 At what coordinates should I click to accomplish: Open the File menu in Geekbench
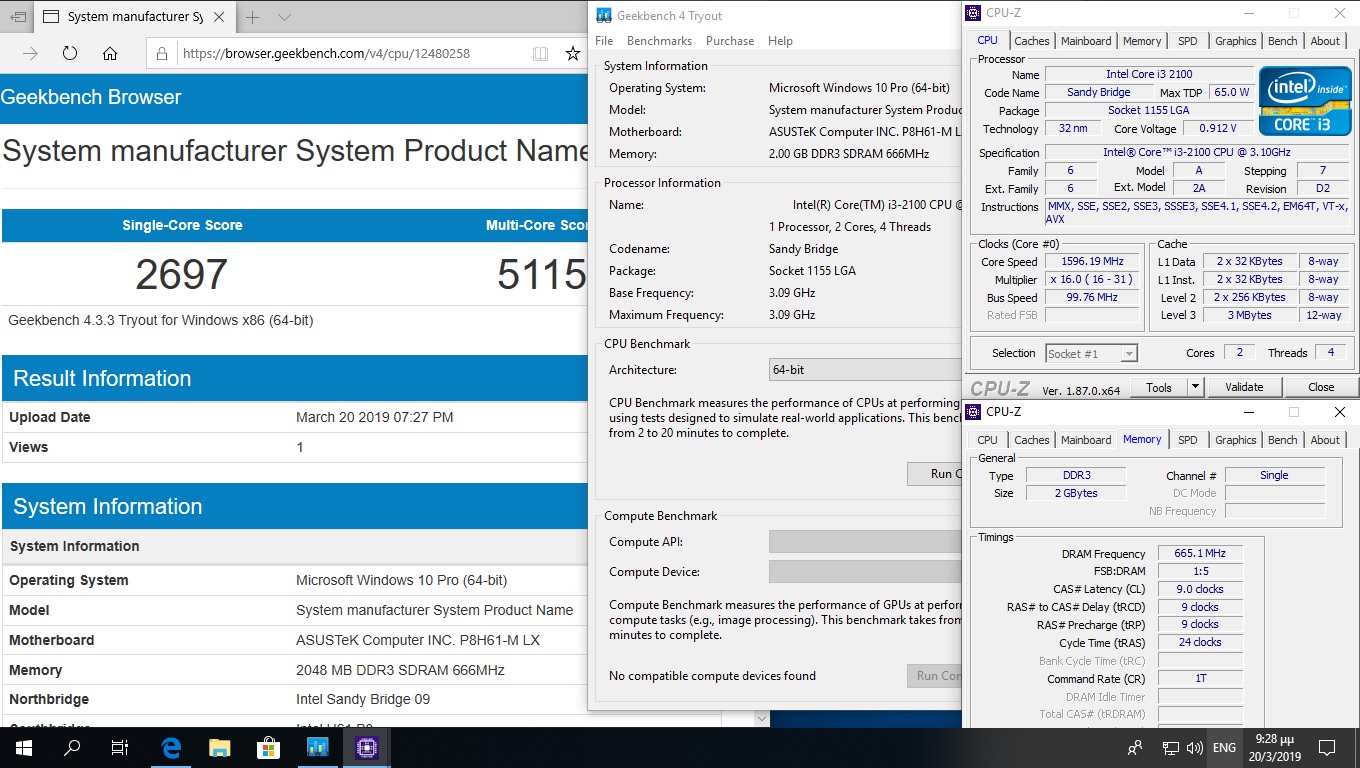click(x=604, y=41)
